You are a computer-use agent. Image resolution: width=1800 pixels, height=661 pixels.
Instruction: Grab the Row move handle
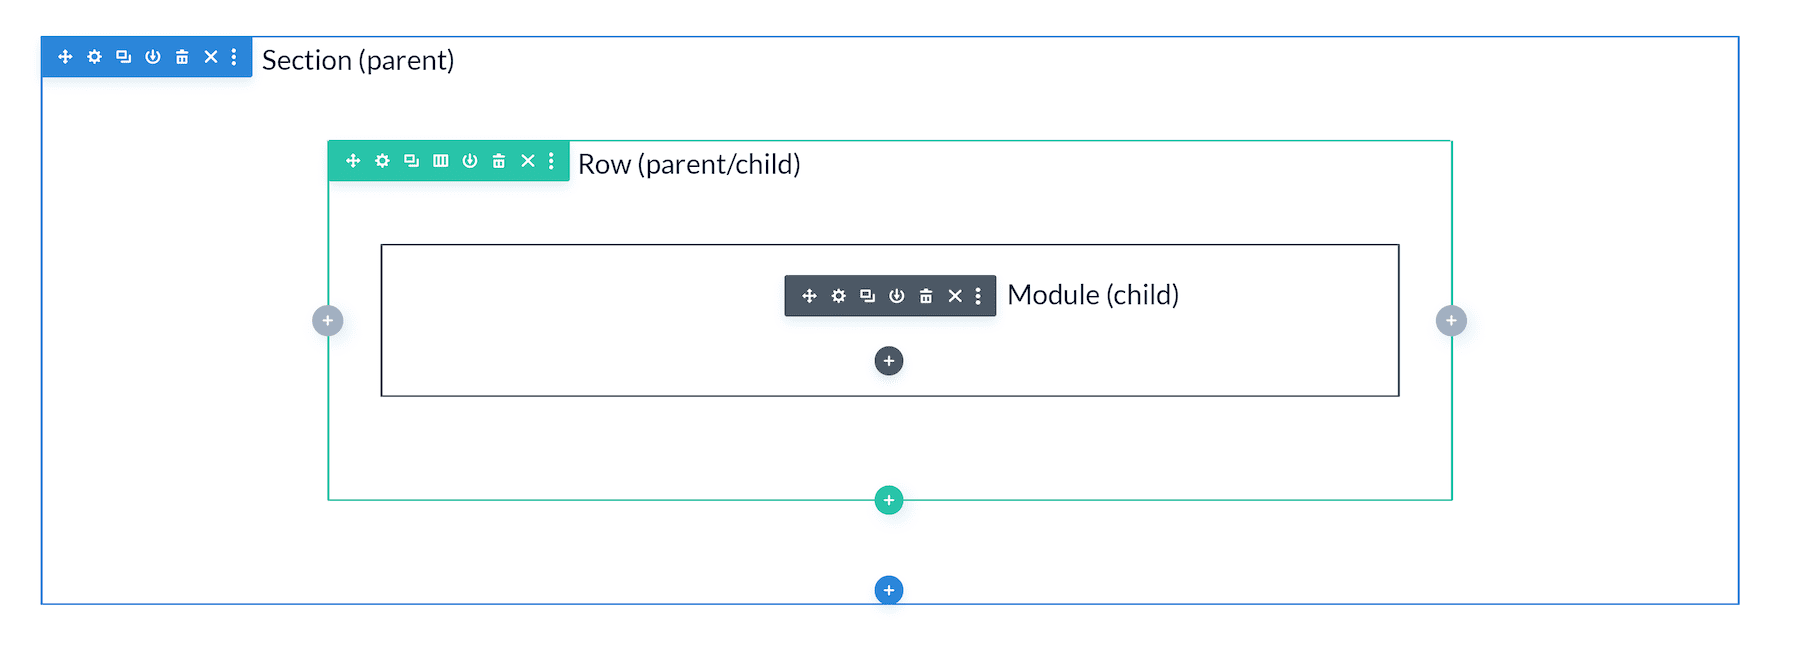pos(352,160)
